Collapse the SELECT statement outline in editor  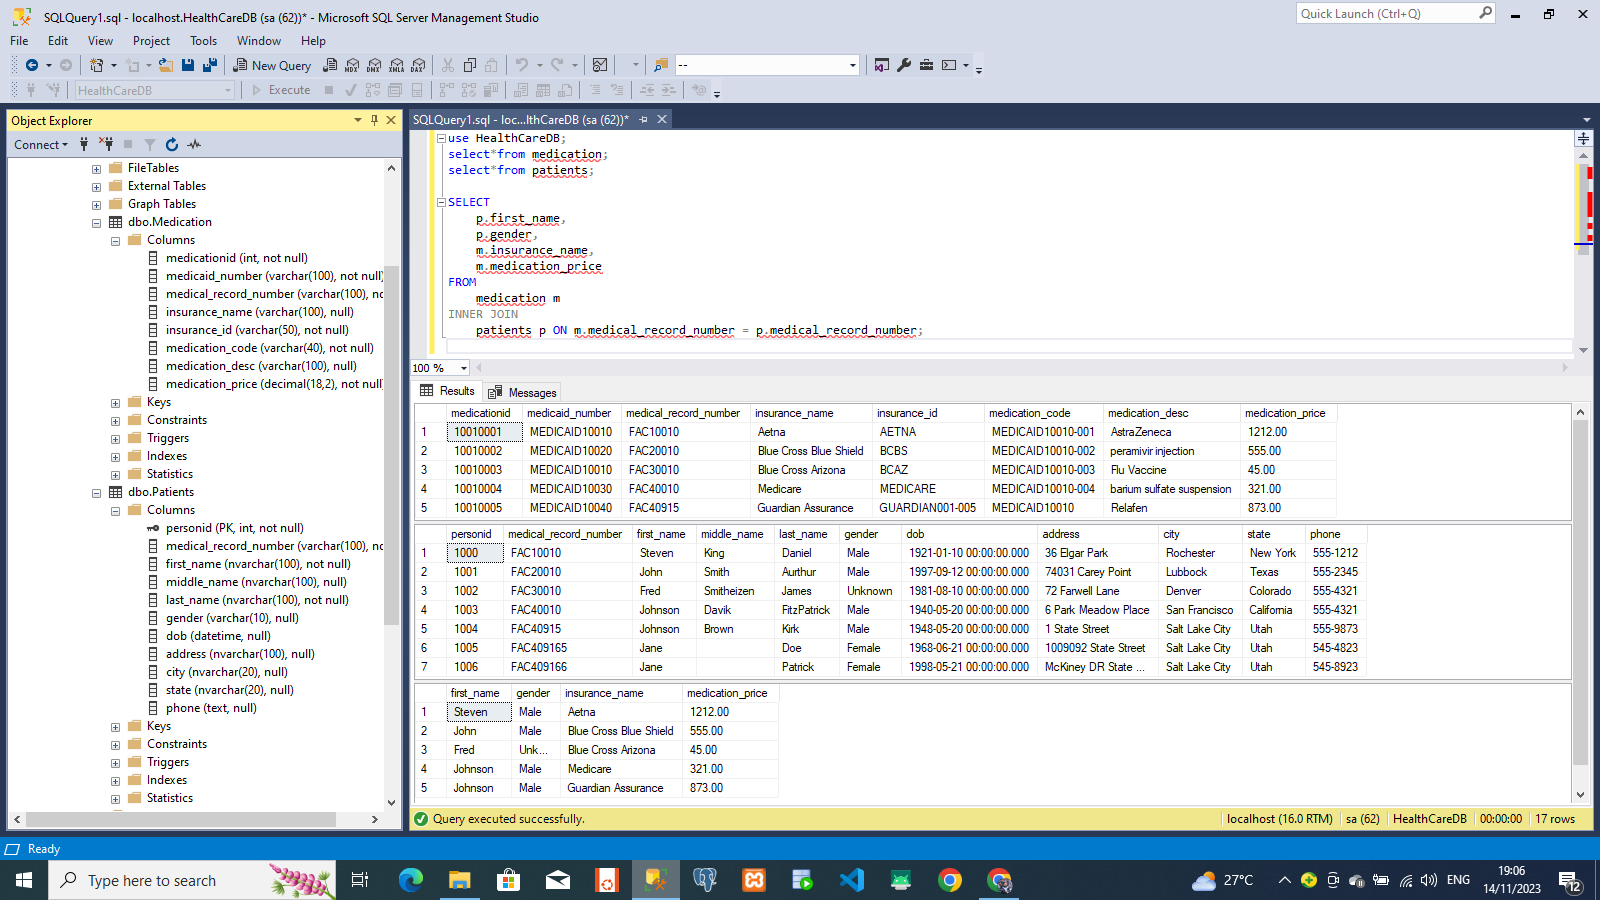(x=441, y=202)
